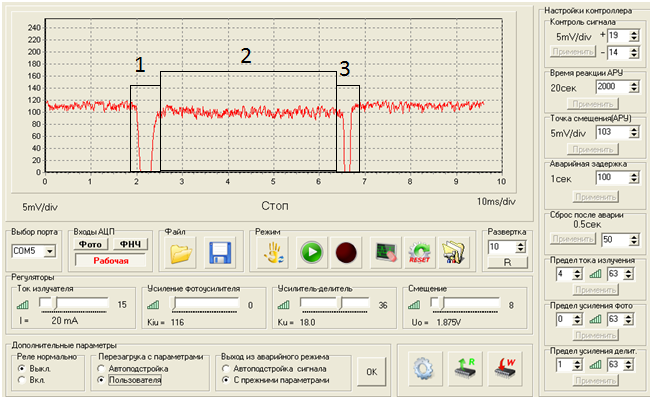
Task: Open file with the yellow folder icon
Action: [x=181, y=253]
